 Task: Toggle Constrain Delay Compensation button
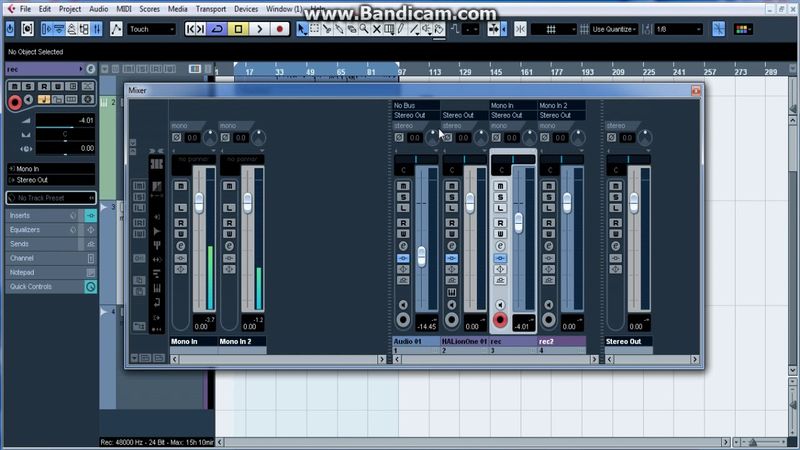pyautogui.click(x=10, y=29)
